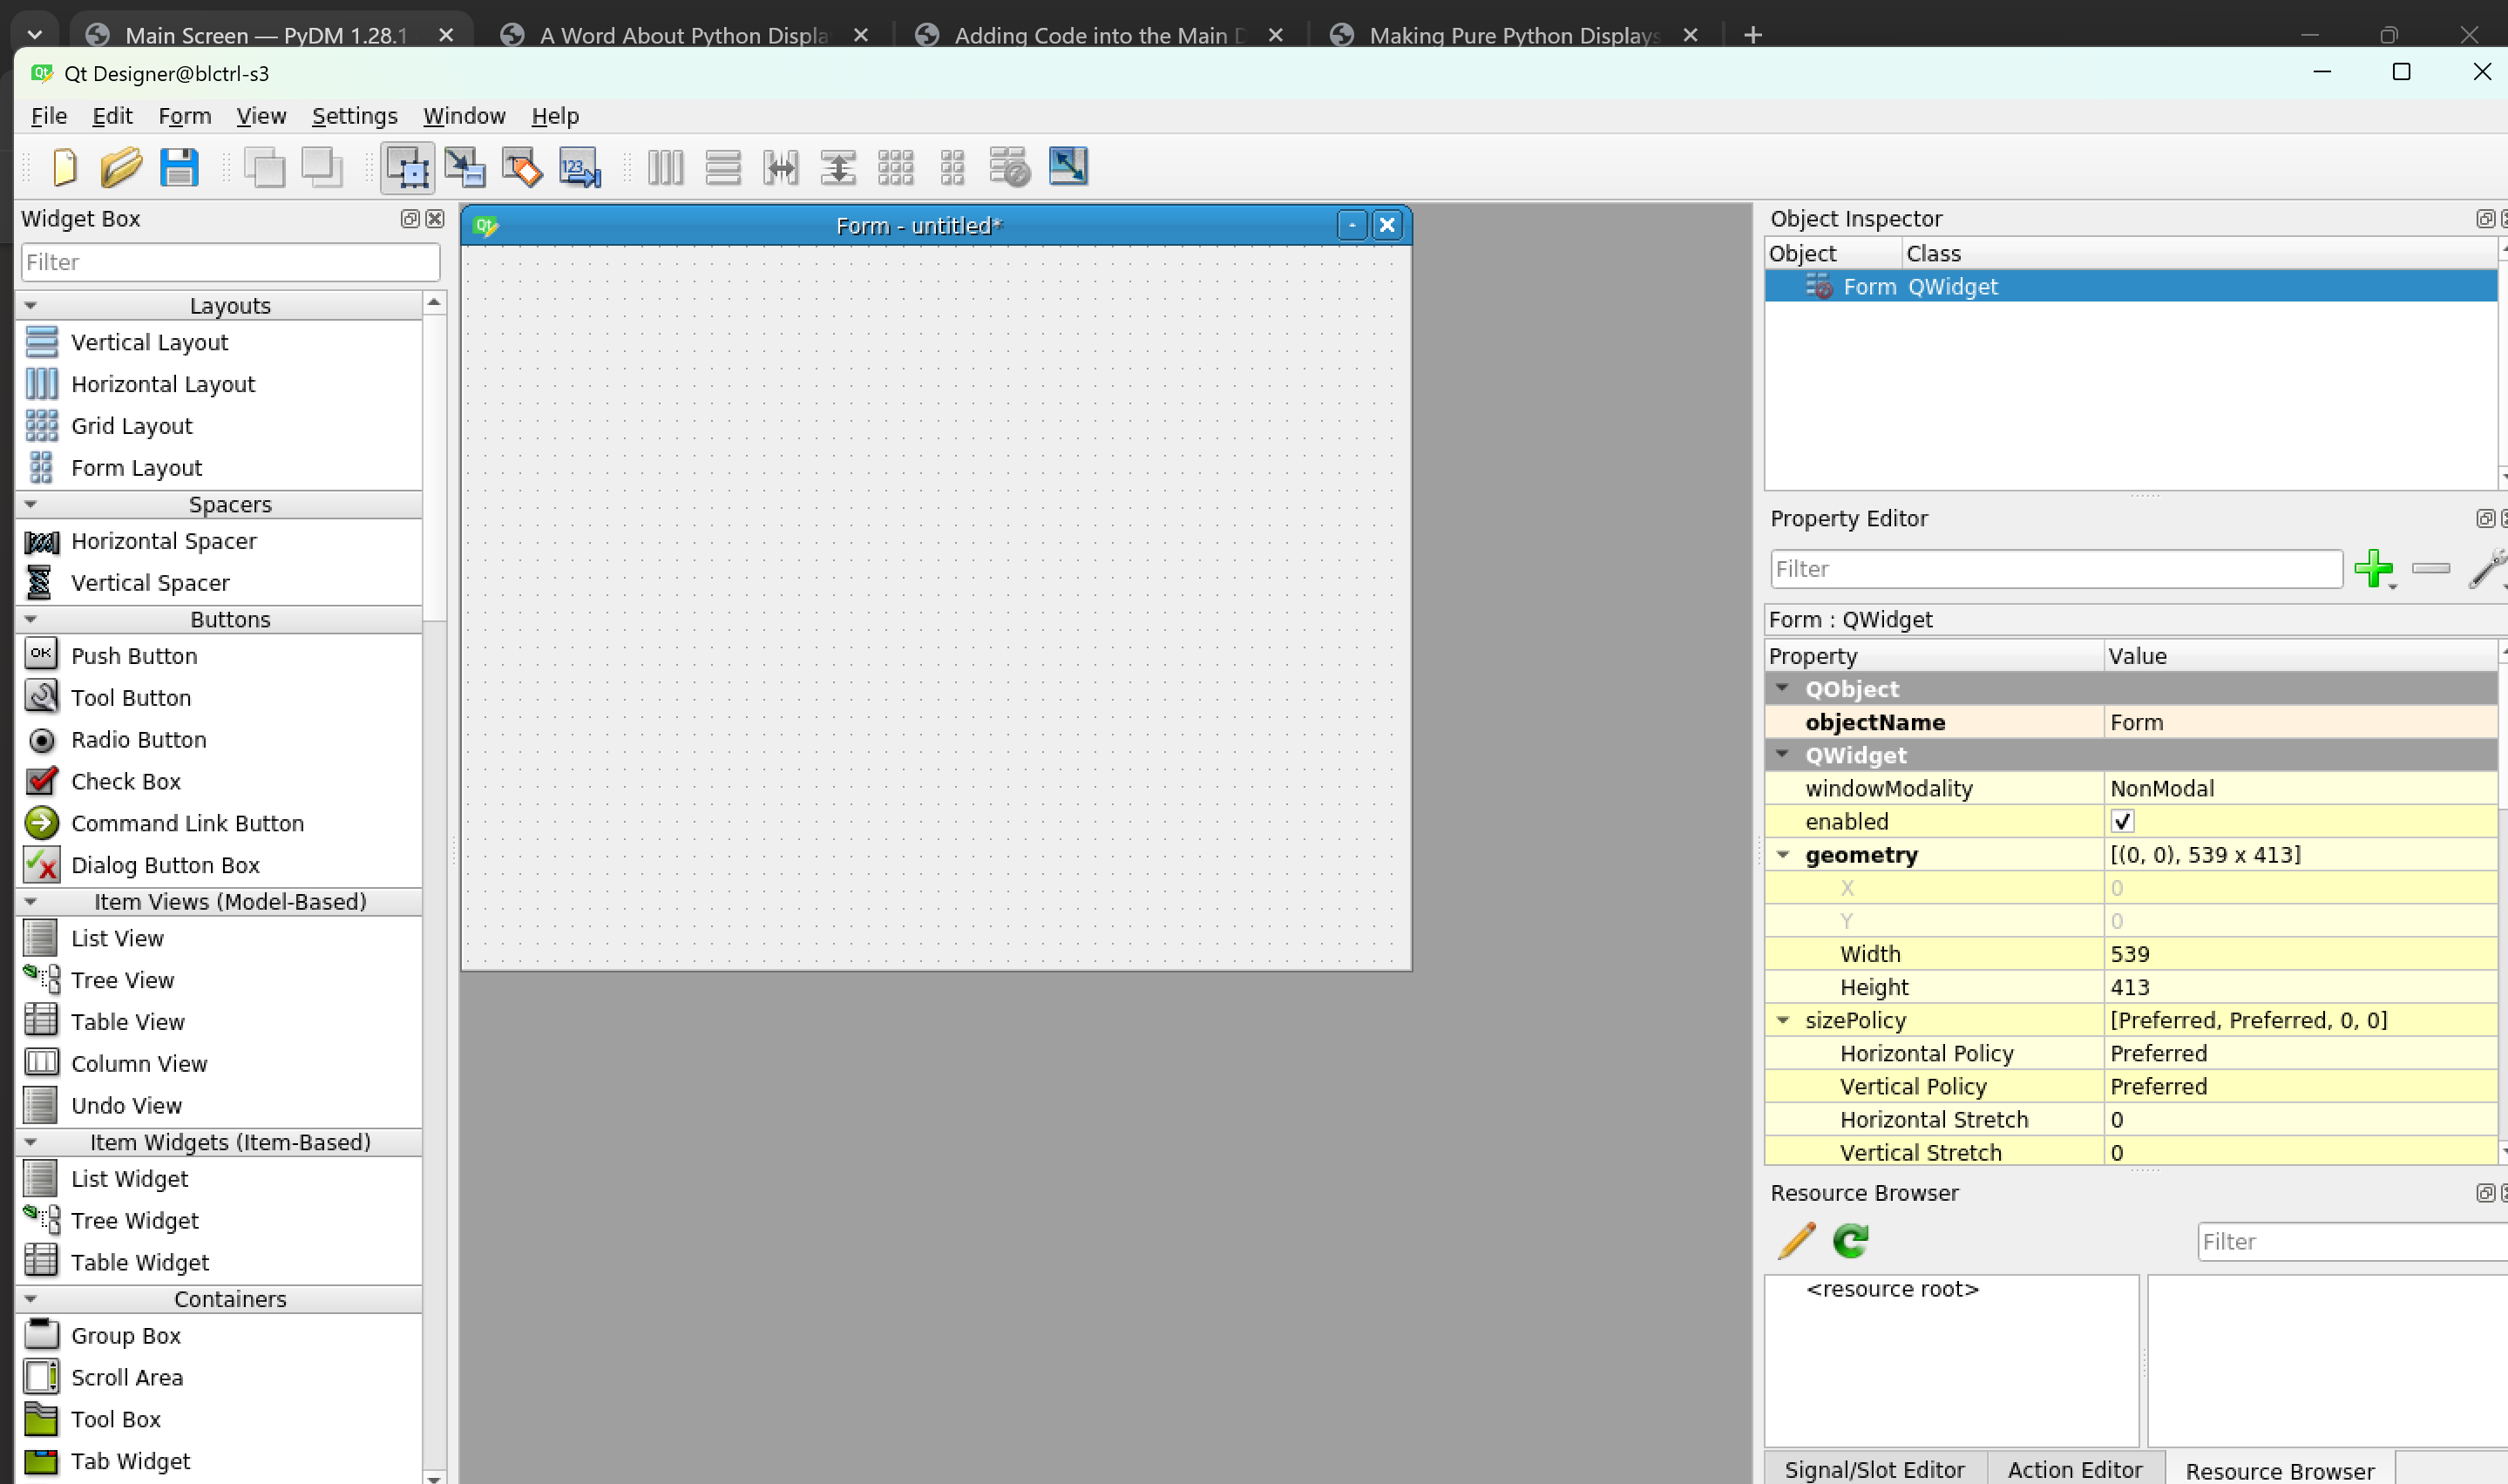
Task: Switch to Edit Signals/Slots mode icon
Action: pos(465,167)
